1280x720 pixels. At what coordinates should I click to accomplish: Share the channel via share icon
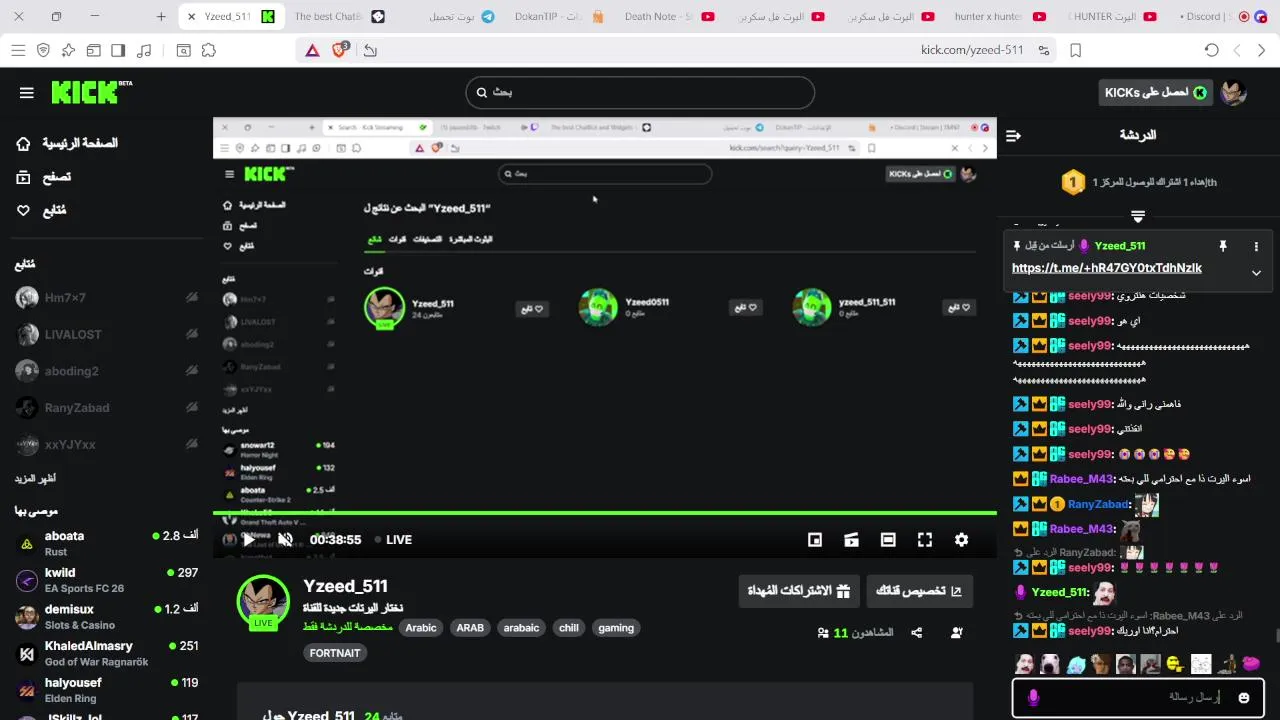(x=917, y=633)
